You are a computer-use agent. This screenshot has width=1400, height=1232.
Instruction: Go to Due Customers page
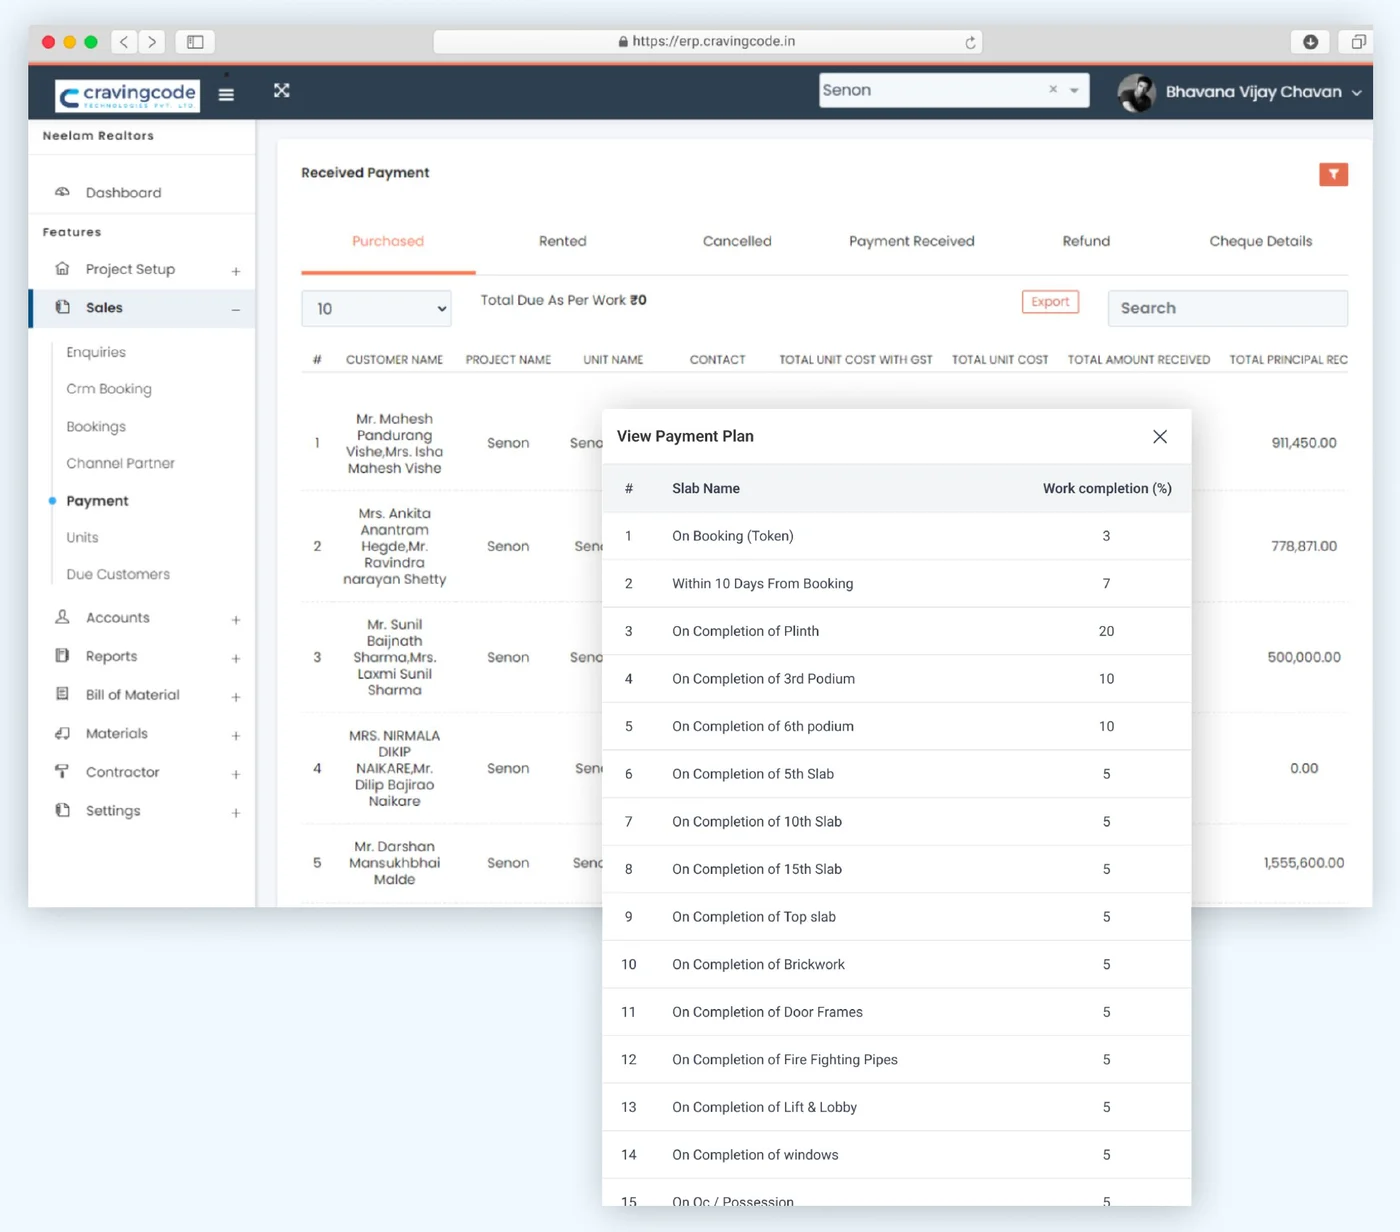118,574
